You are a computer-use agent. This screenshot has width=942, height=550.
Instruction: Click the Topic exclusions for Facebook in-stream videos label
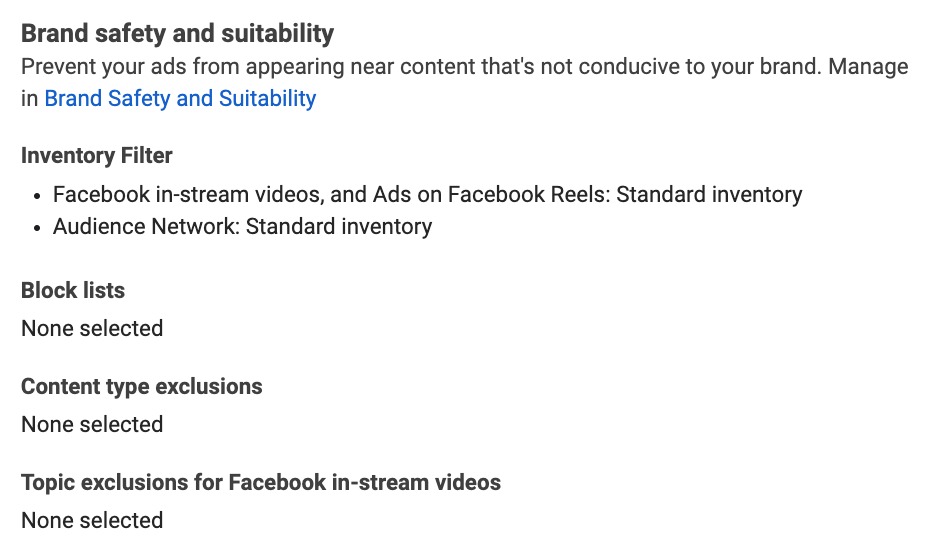261,483
